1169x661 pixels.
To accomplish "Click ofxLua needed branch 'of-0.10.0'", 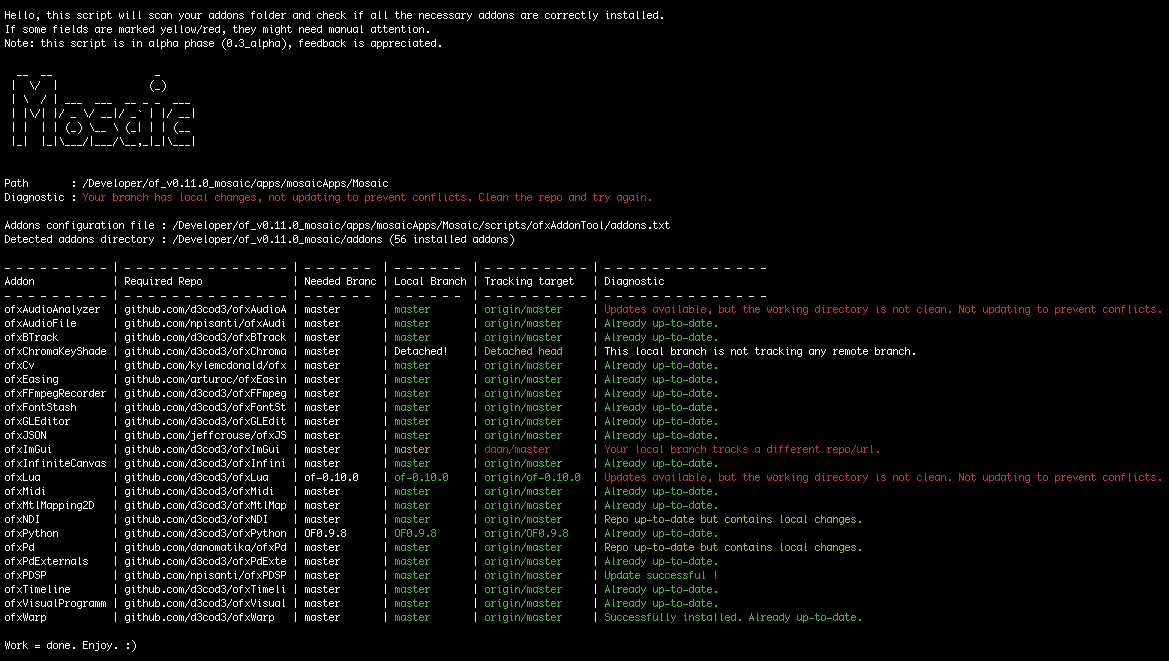I will click(331, 478).
